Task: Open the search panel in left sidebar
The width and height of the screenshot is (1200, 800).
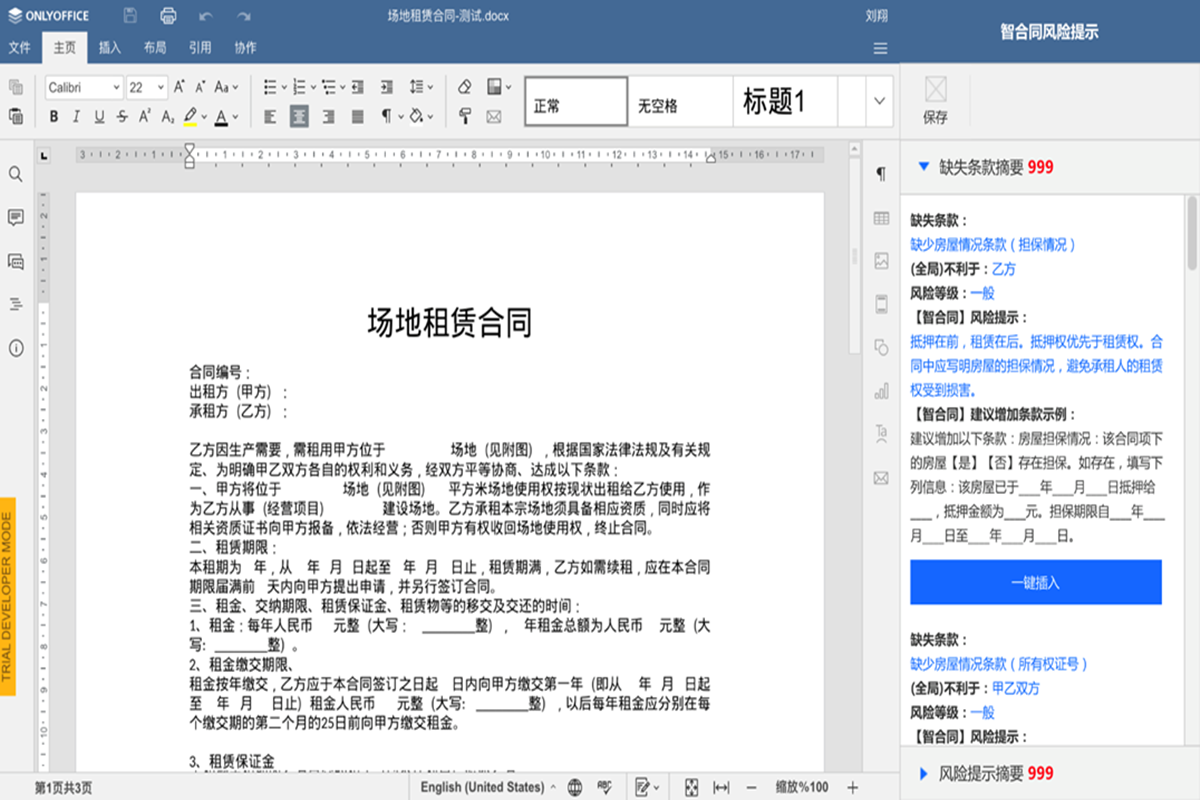Action: [x=16, y=174]
